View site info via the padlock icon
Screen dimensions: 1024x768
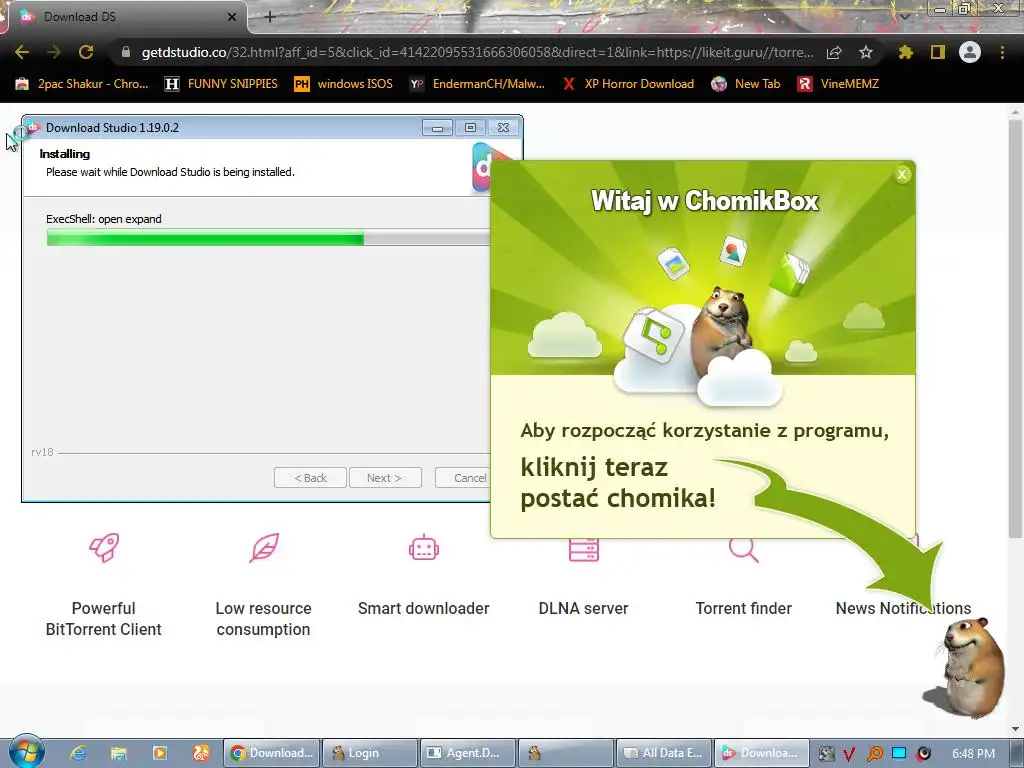[x=126, y=52]
